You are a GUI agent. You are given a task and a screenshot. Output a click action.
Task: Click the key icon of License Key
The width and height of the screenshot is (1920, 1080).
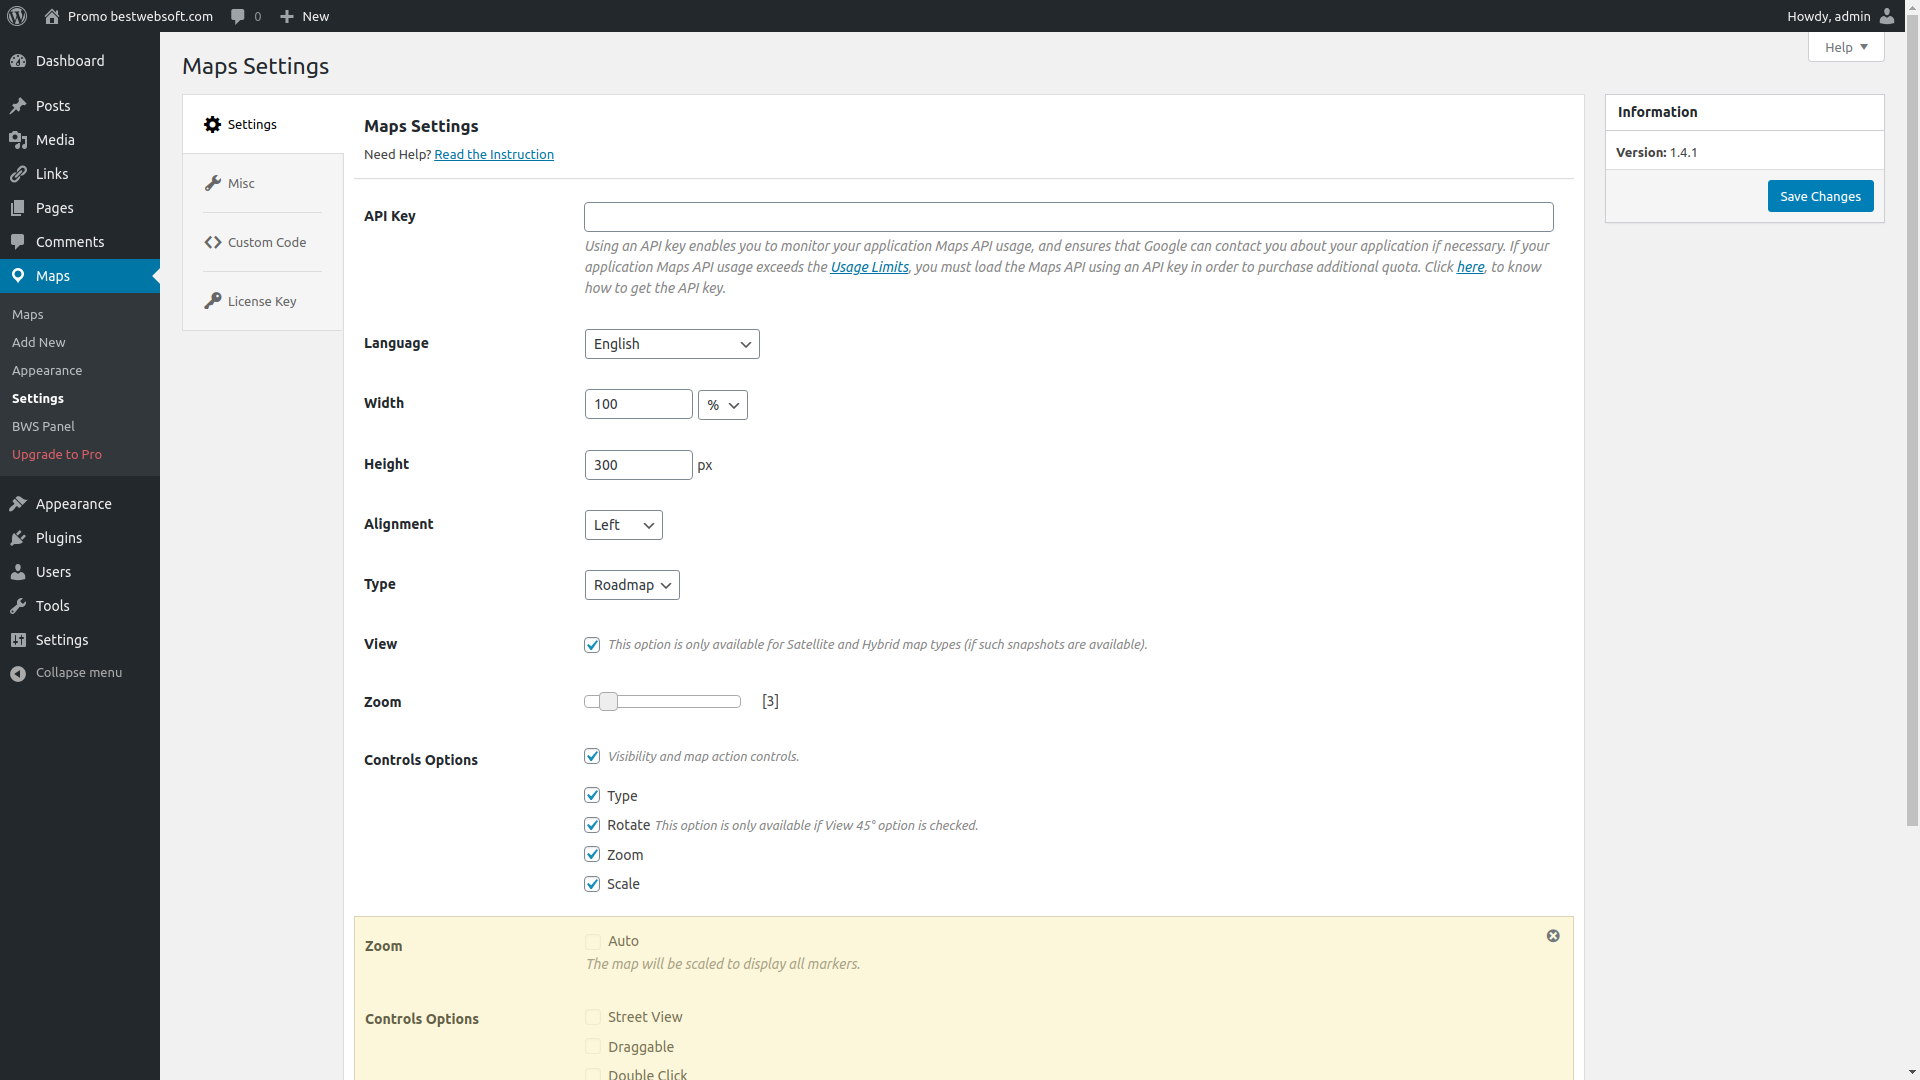pyautogui.click(x=212, y=301)
